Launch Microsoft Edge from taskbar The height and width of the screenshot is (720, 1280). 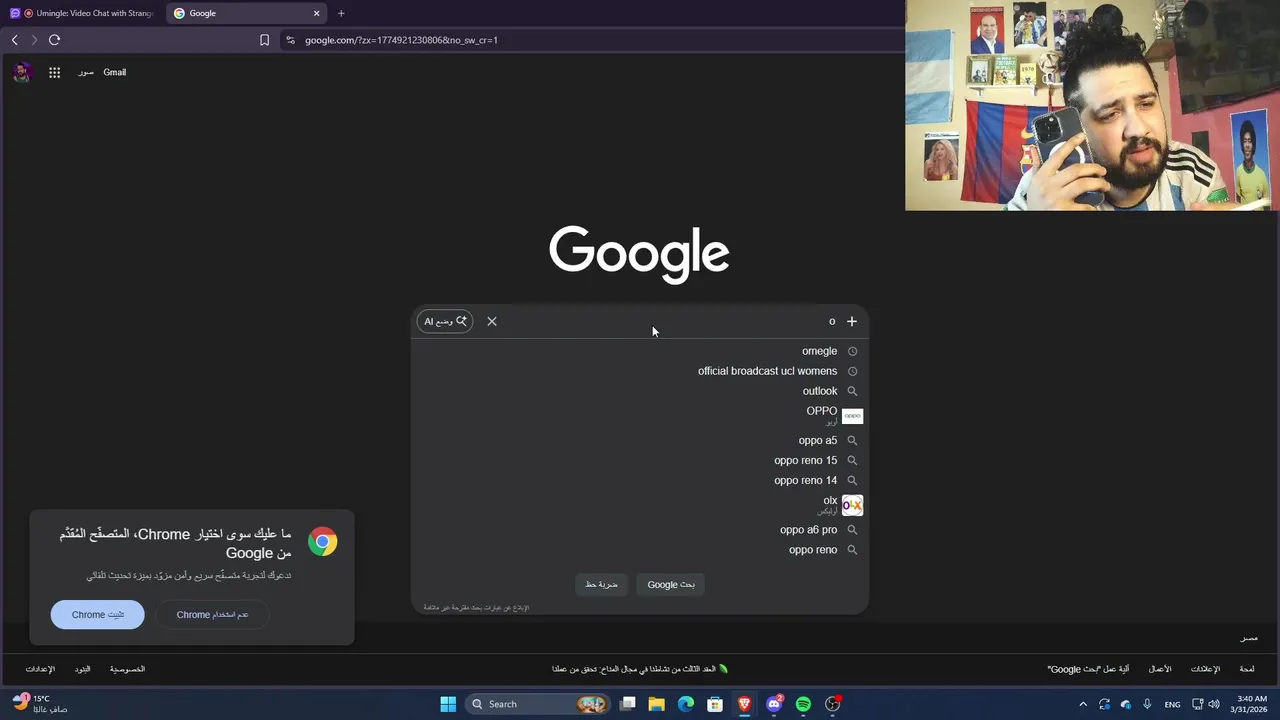point(686,704)
